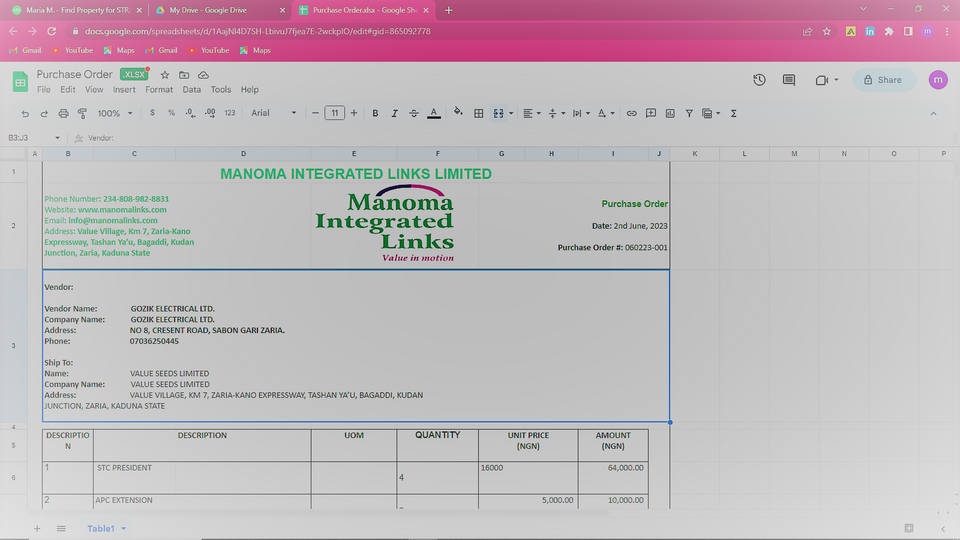Toggle strikethrough formatting
The image size is (960, 540).
tap(414, 113)
